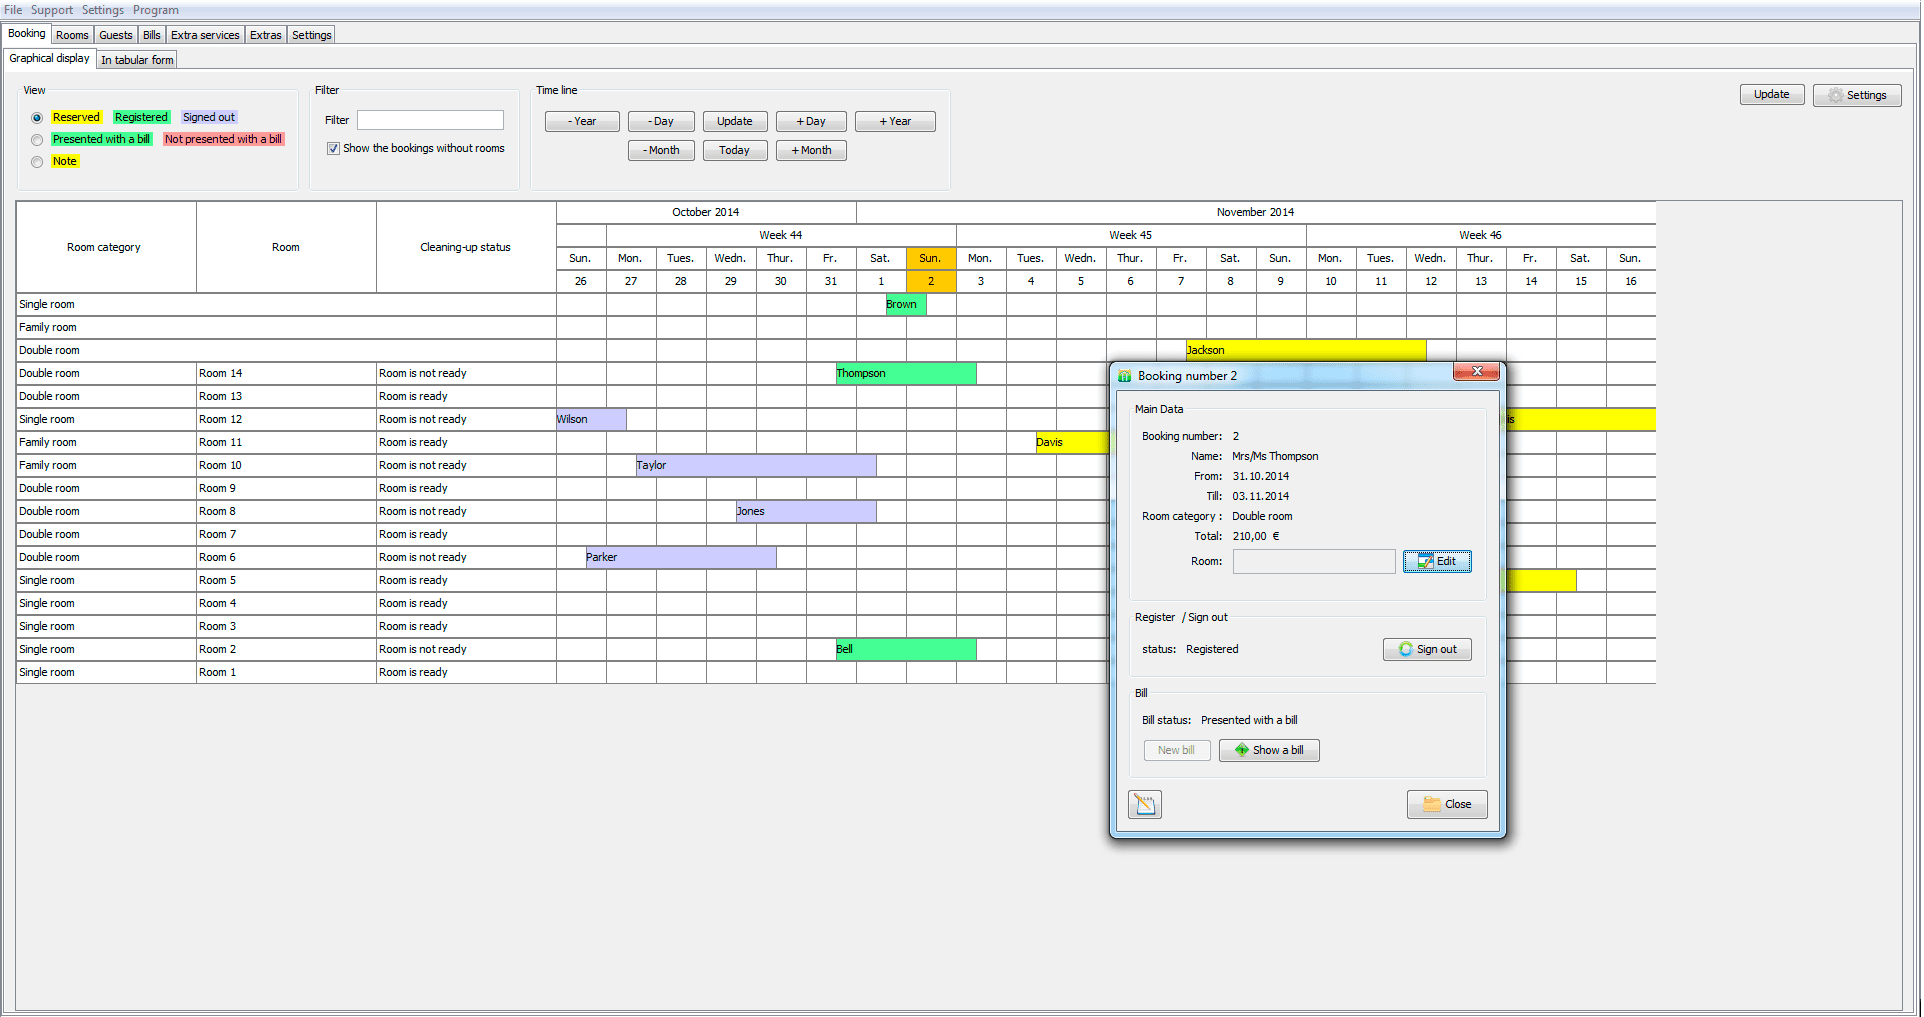Image resolution: width=1924 pixels, height=1017 pixels.
Task: Uncheck Show the bookings without rooms
Action: click(x=333, y=149)
